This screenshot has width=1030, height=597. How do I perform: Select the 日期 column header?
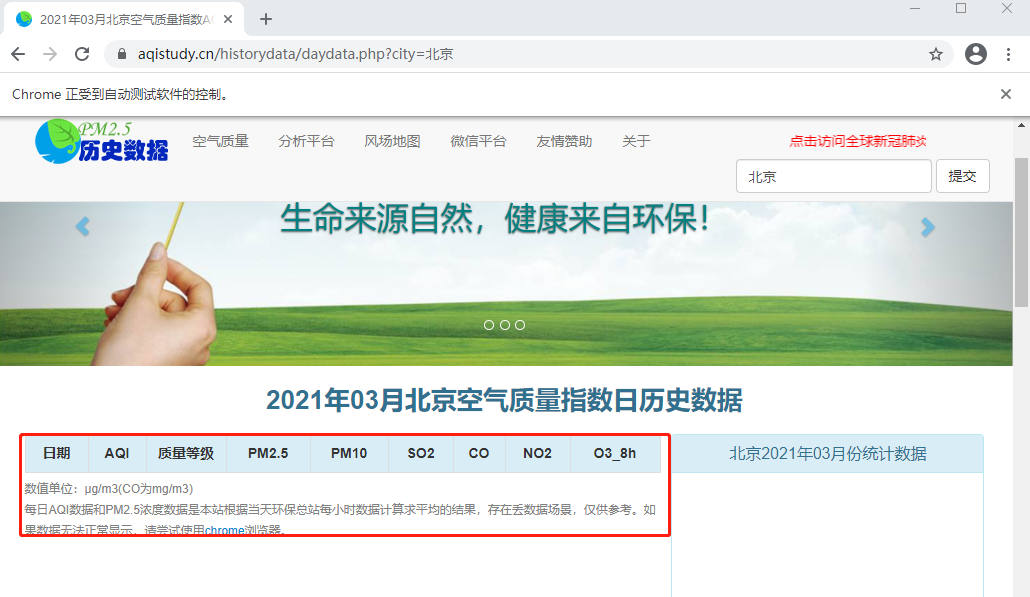pyautogui.click(x=56, y=453)
